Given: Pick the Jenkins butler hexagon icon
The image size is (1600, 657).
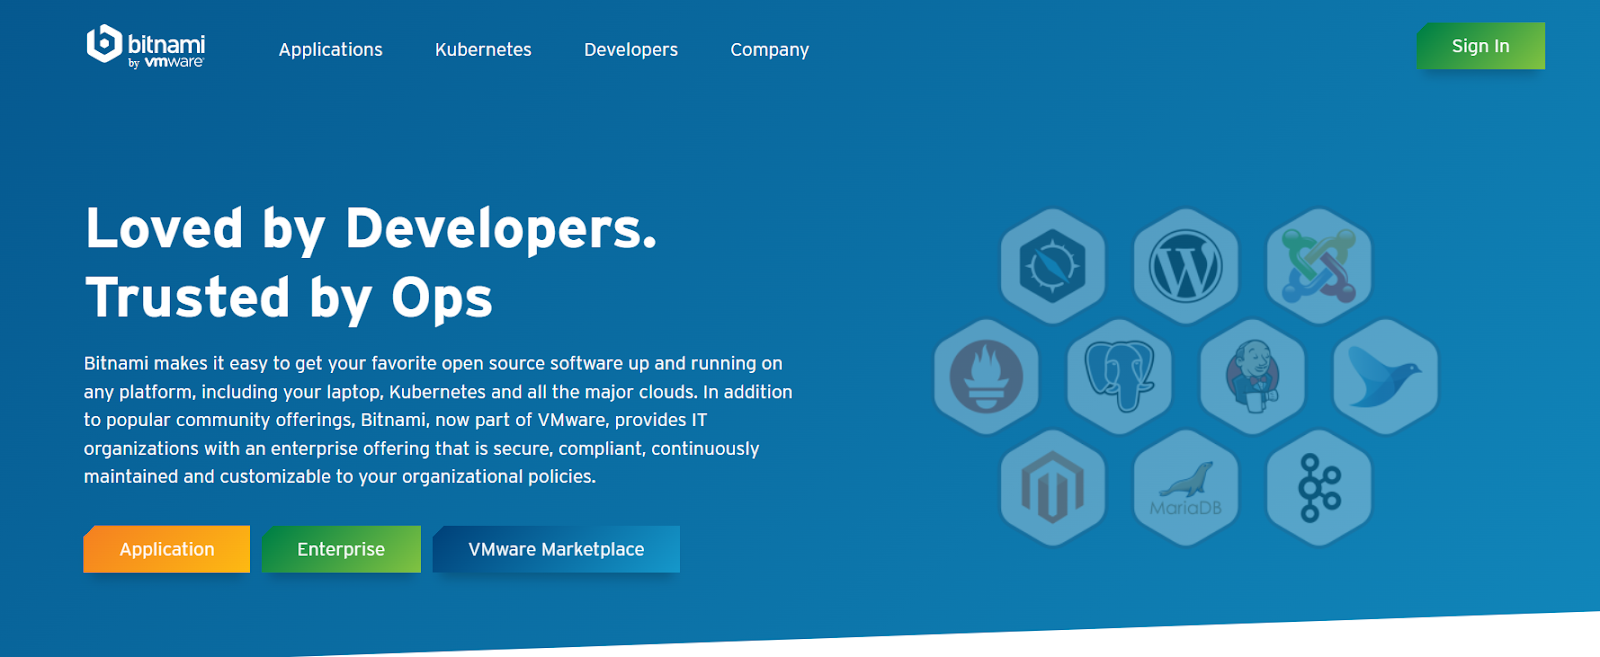Looking at the screenshot, I should [x=1253, y=377].
